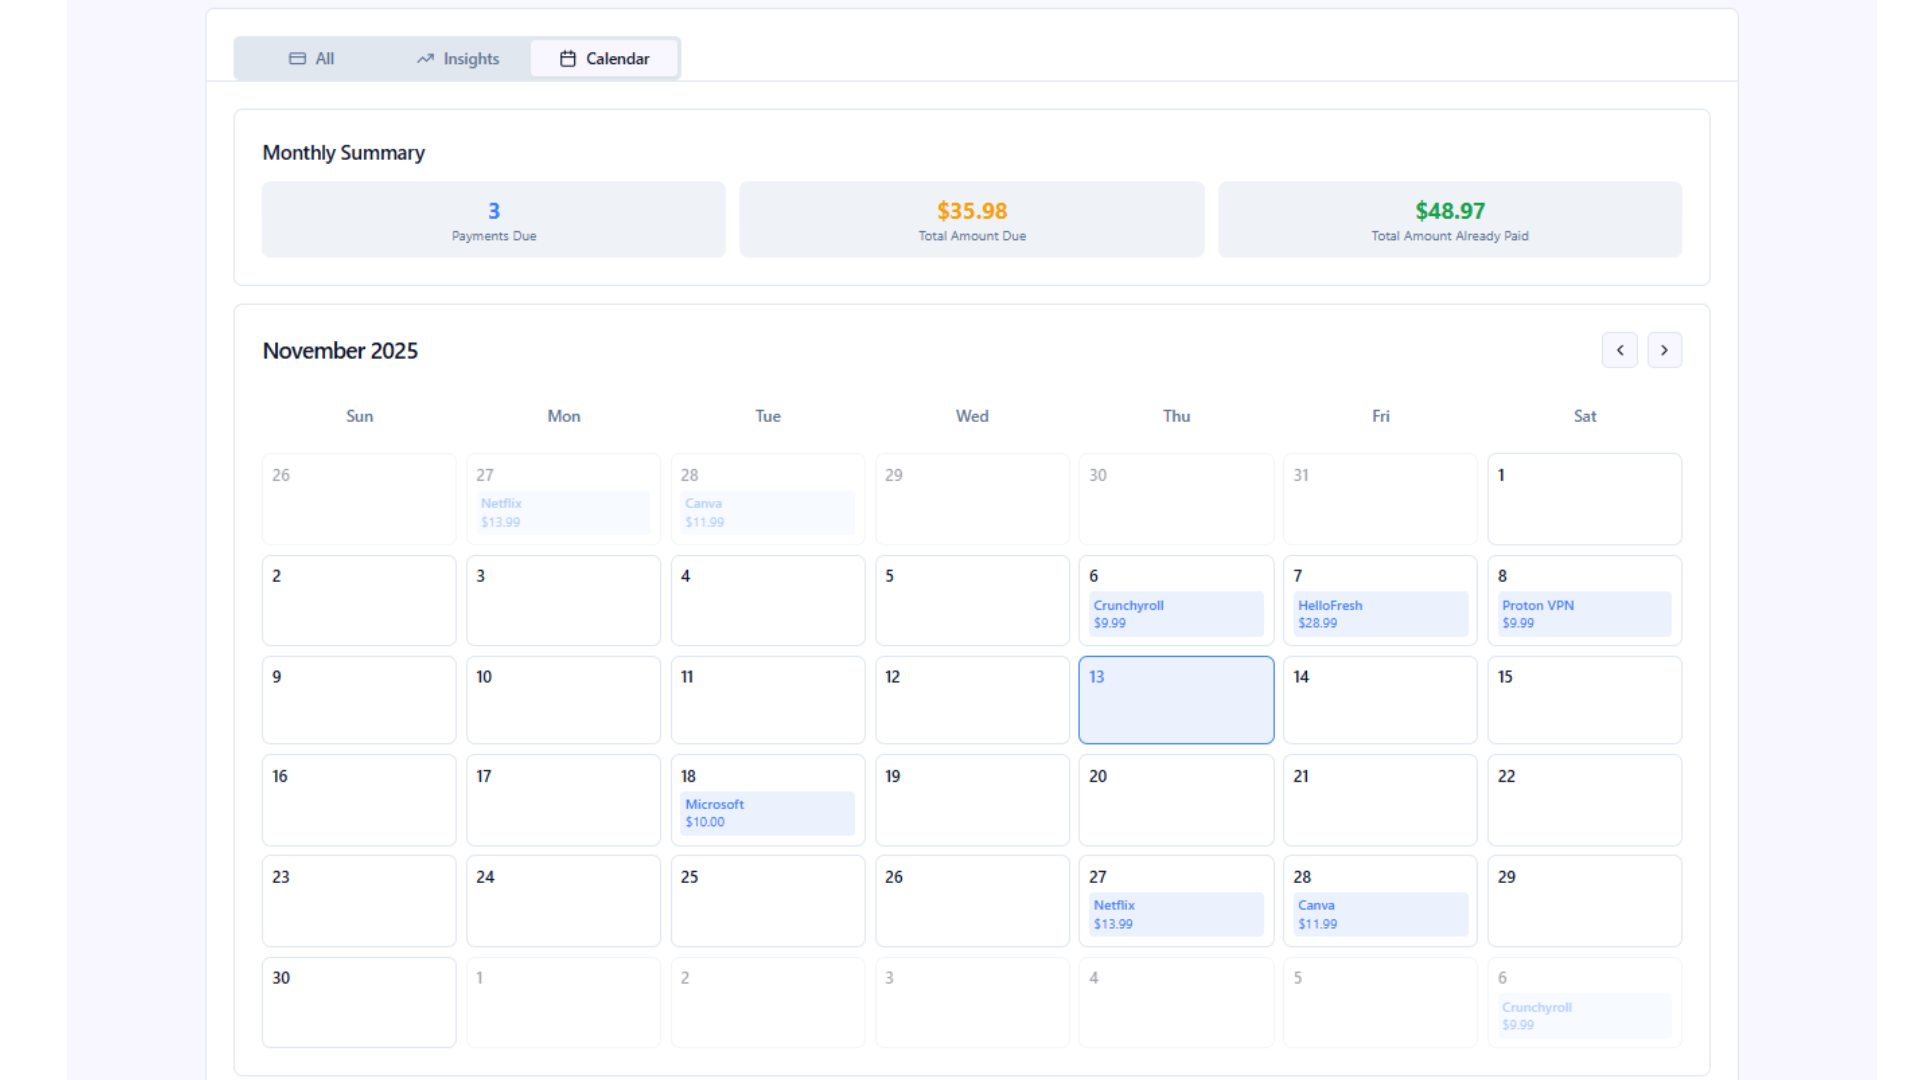
Task: Click the card icon beside the All tab
Action: 295,58
